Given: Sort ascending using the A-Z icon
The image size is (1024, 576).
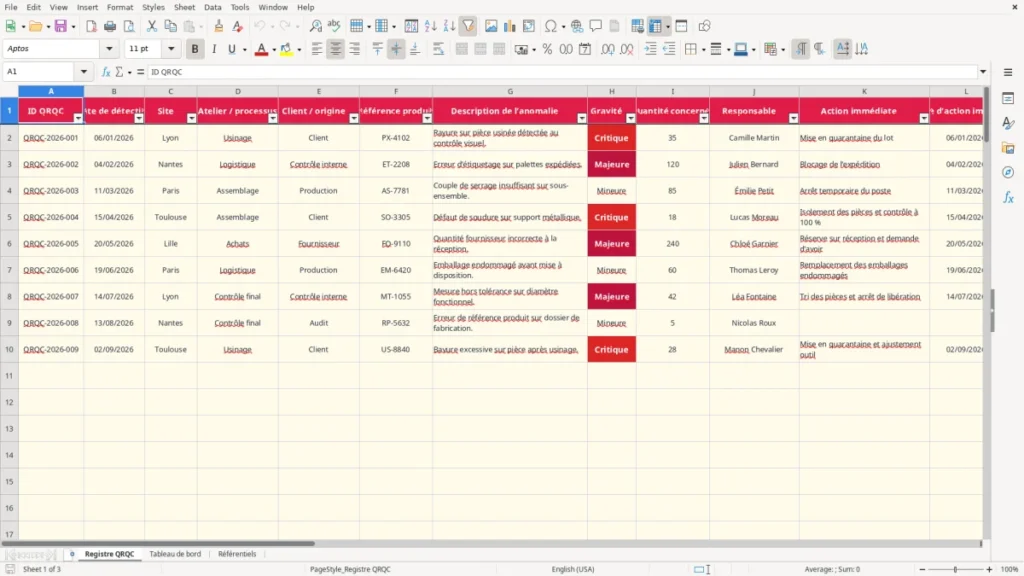Looking at the screenshot, I should point(430,26).
